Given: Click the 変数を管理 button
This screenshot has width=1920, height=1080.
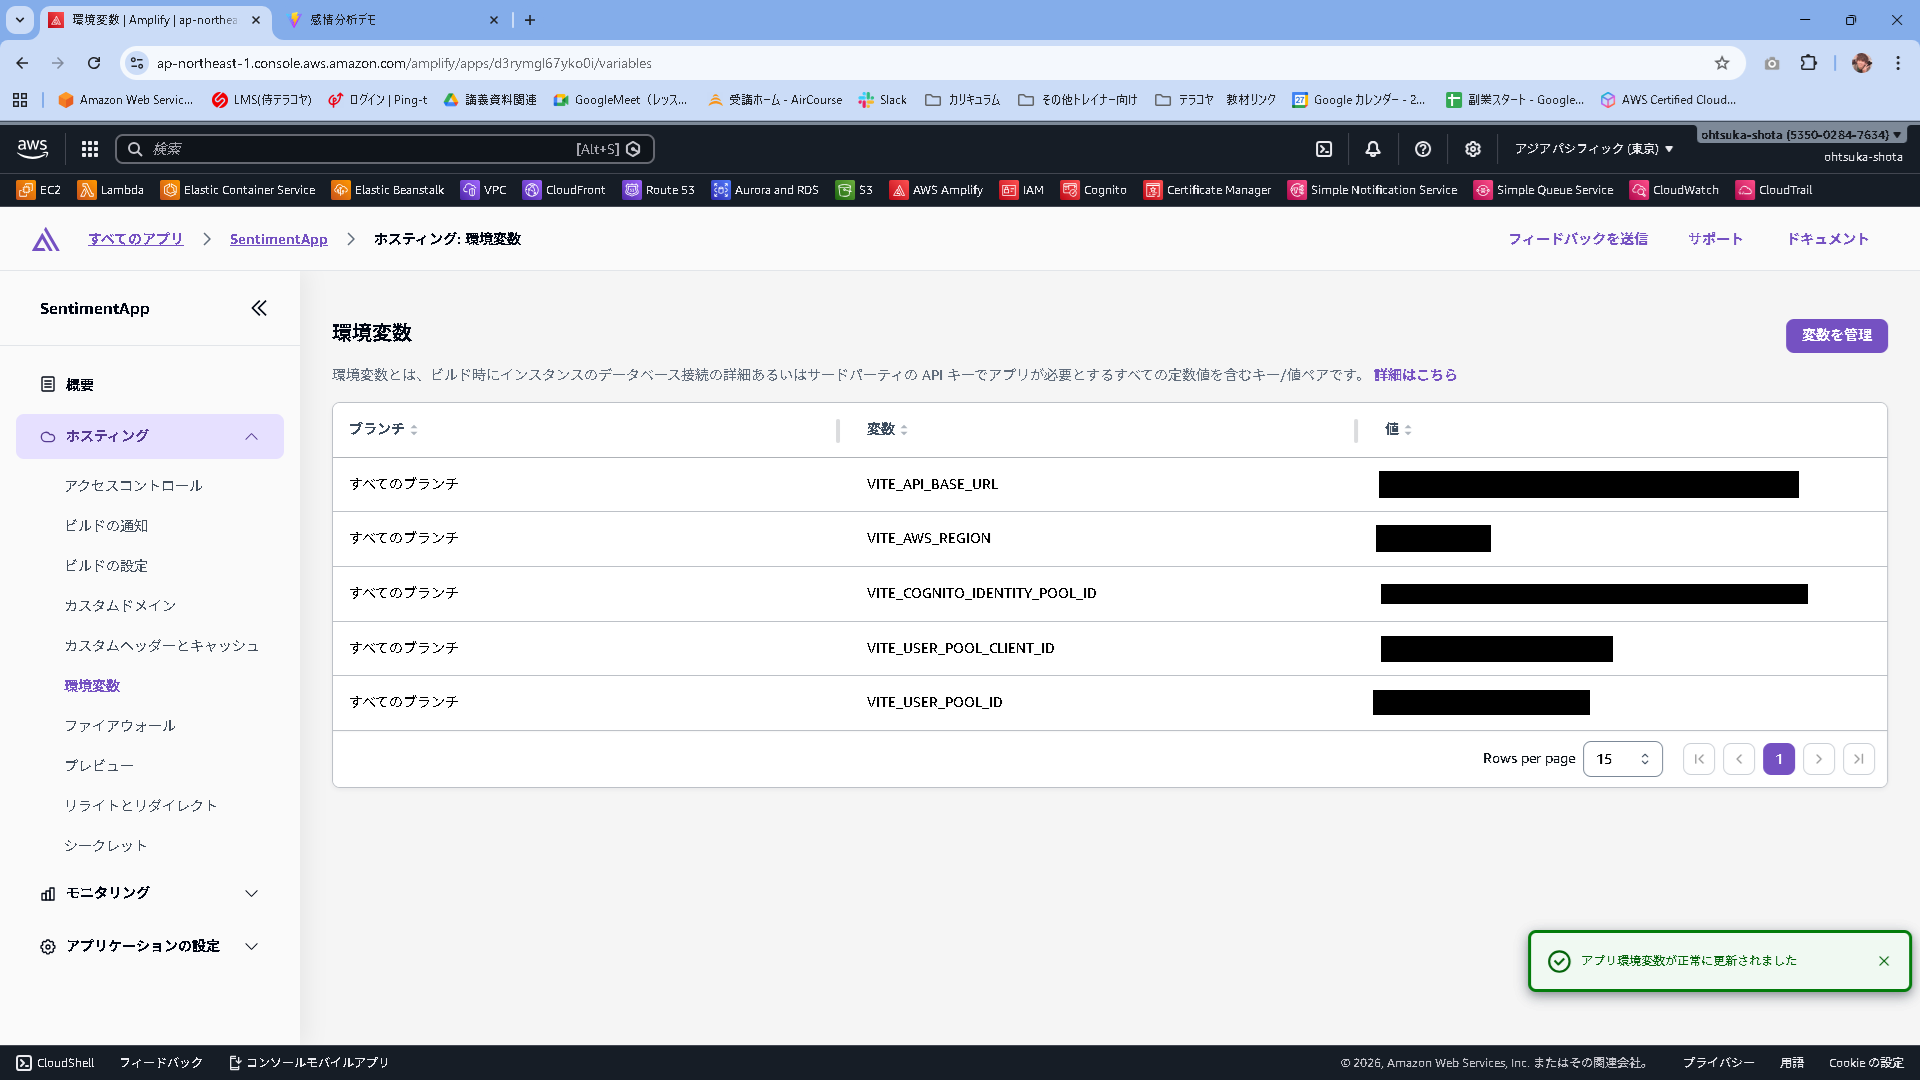Looking at the screenshot, I should coord(1836,336).
